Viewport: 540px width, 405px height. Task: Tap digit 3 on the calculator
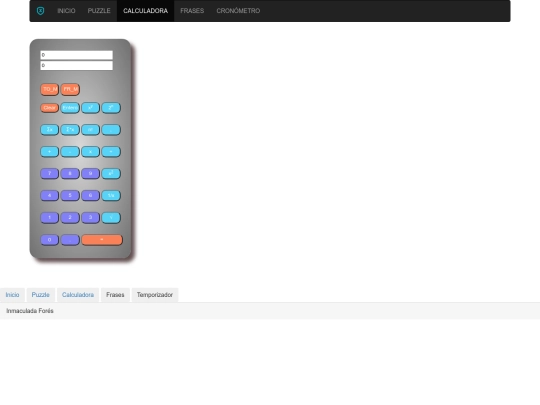point(91,218)
